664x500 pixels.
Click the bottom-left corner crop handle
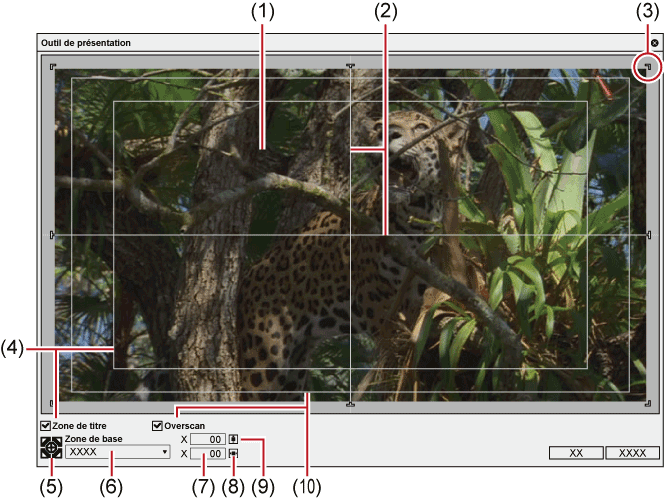pos(52,403)
